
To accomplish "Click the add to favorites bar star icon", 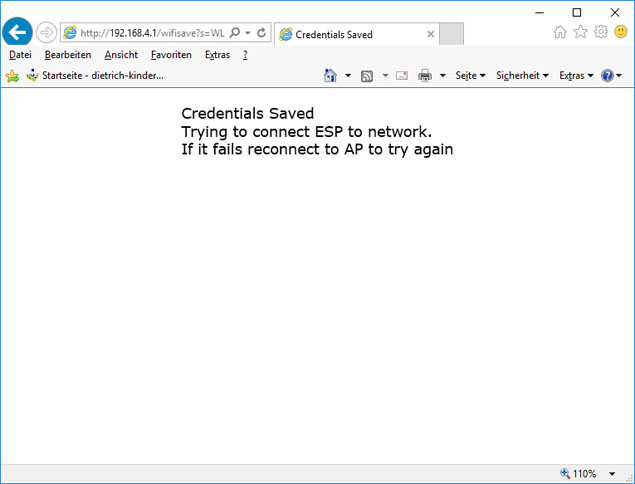I will (13, 76).
